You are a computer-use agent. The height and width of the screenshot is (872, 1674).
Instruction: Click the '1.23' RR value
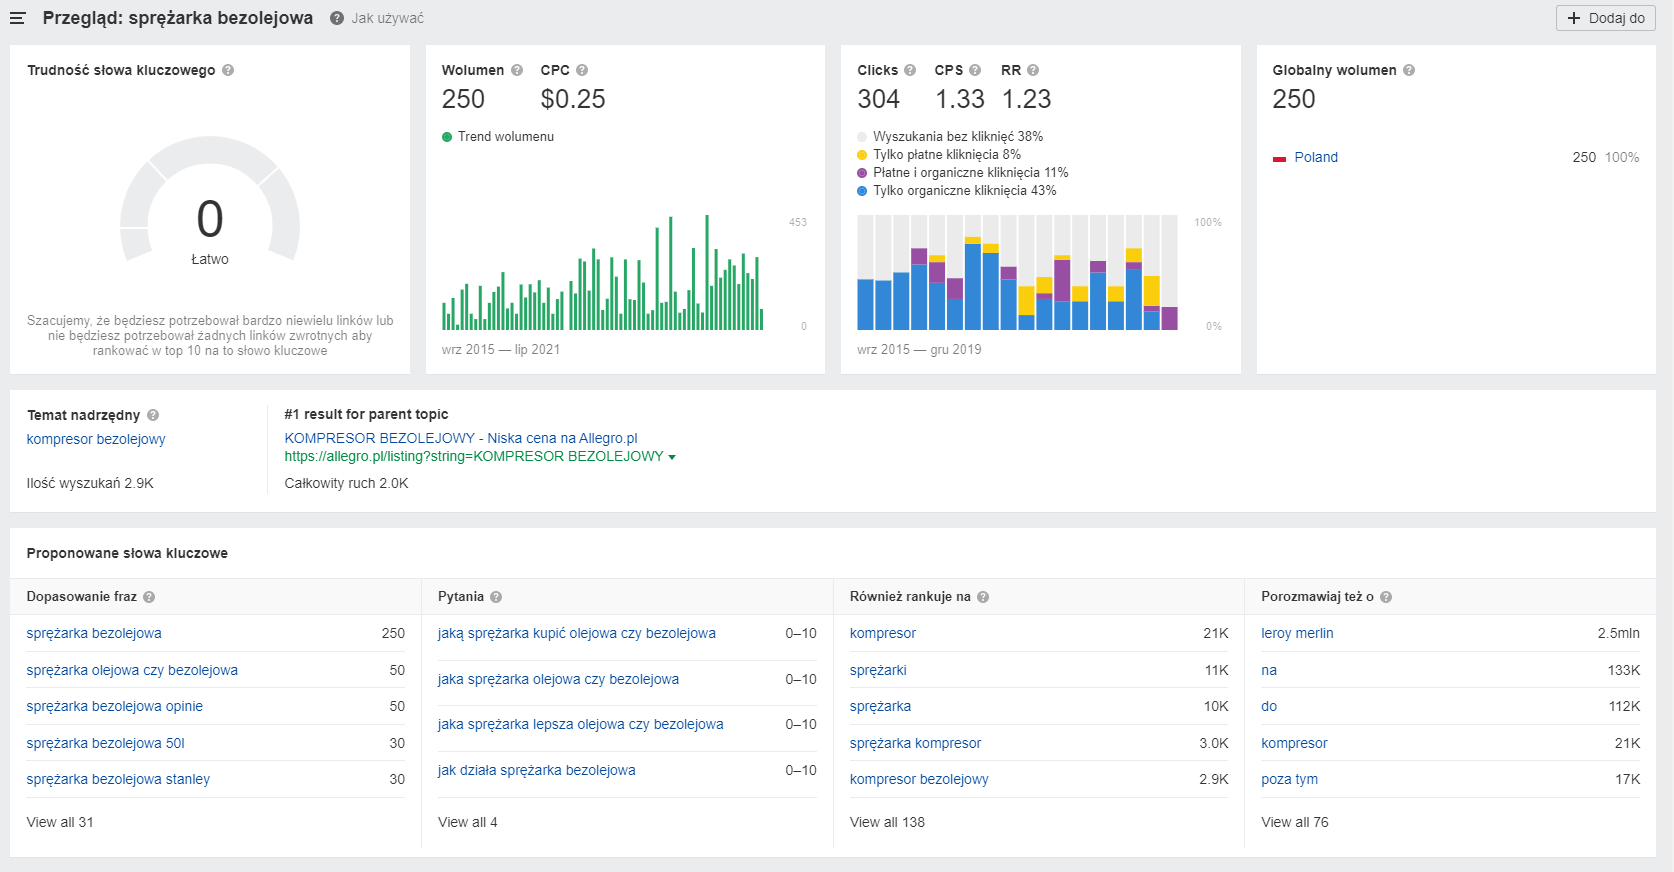[x=1027, y=99]
